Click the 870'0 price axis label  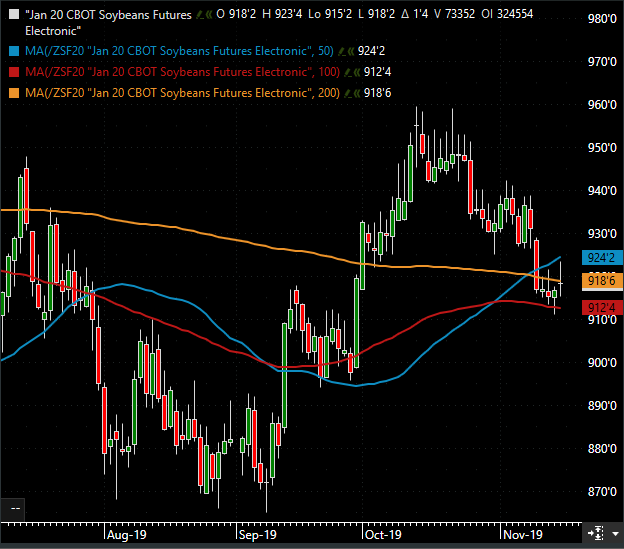point(602,492)
